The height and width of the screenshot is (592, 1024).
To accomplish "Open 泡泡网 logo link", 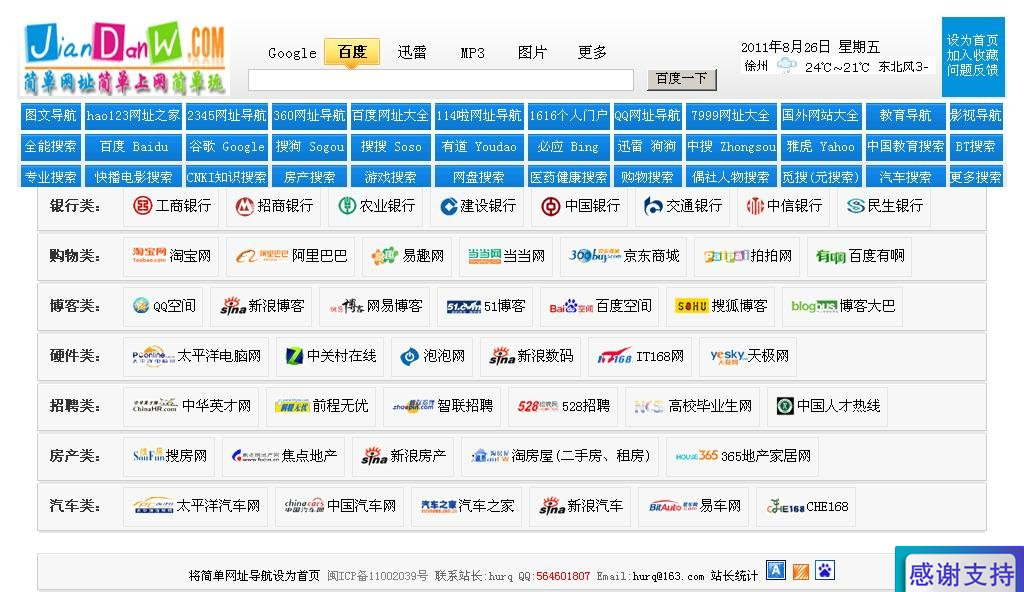I will coord(409,356).
